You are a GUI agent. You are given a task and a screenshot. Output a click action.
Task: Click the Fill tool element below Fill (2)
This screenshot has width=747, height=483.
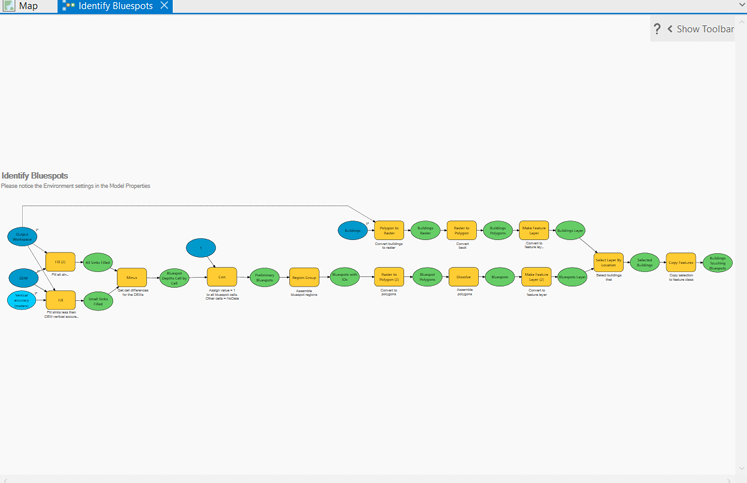61,300
